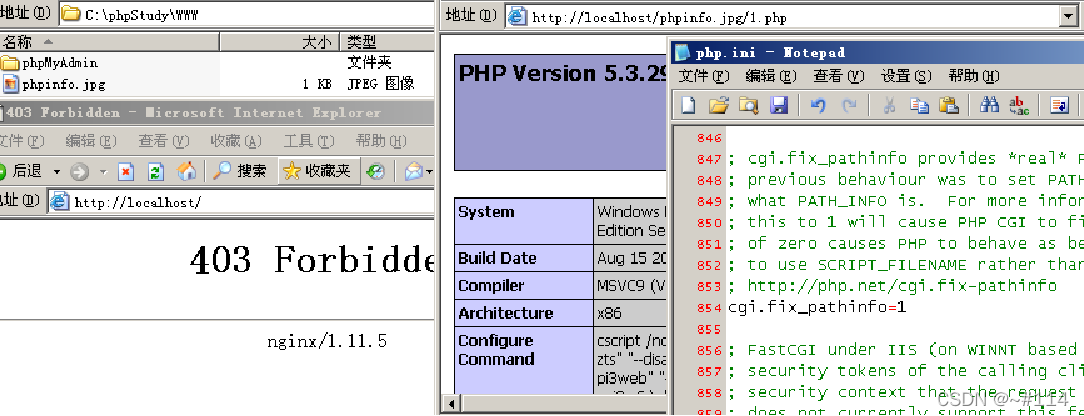
Task: Click the cgi.fix_pathinfo=1 line in Notepad
Action: click(816, 307)
